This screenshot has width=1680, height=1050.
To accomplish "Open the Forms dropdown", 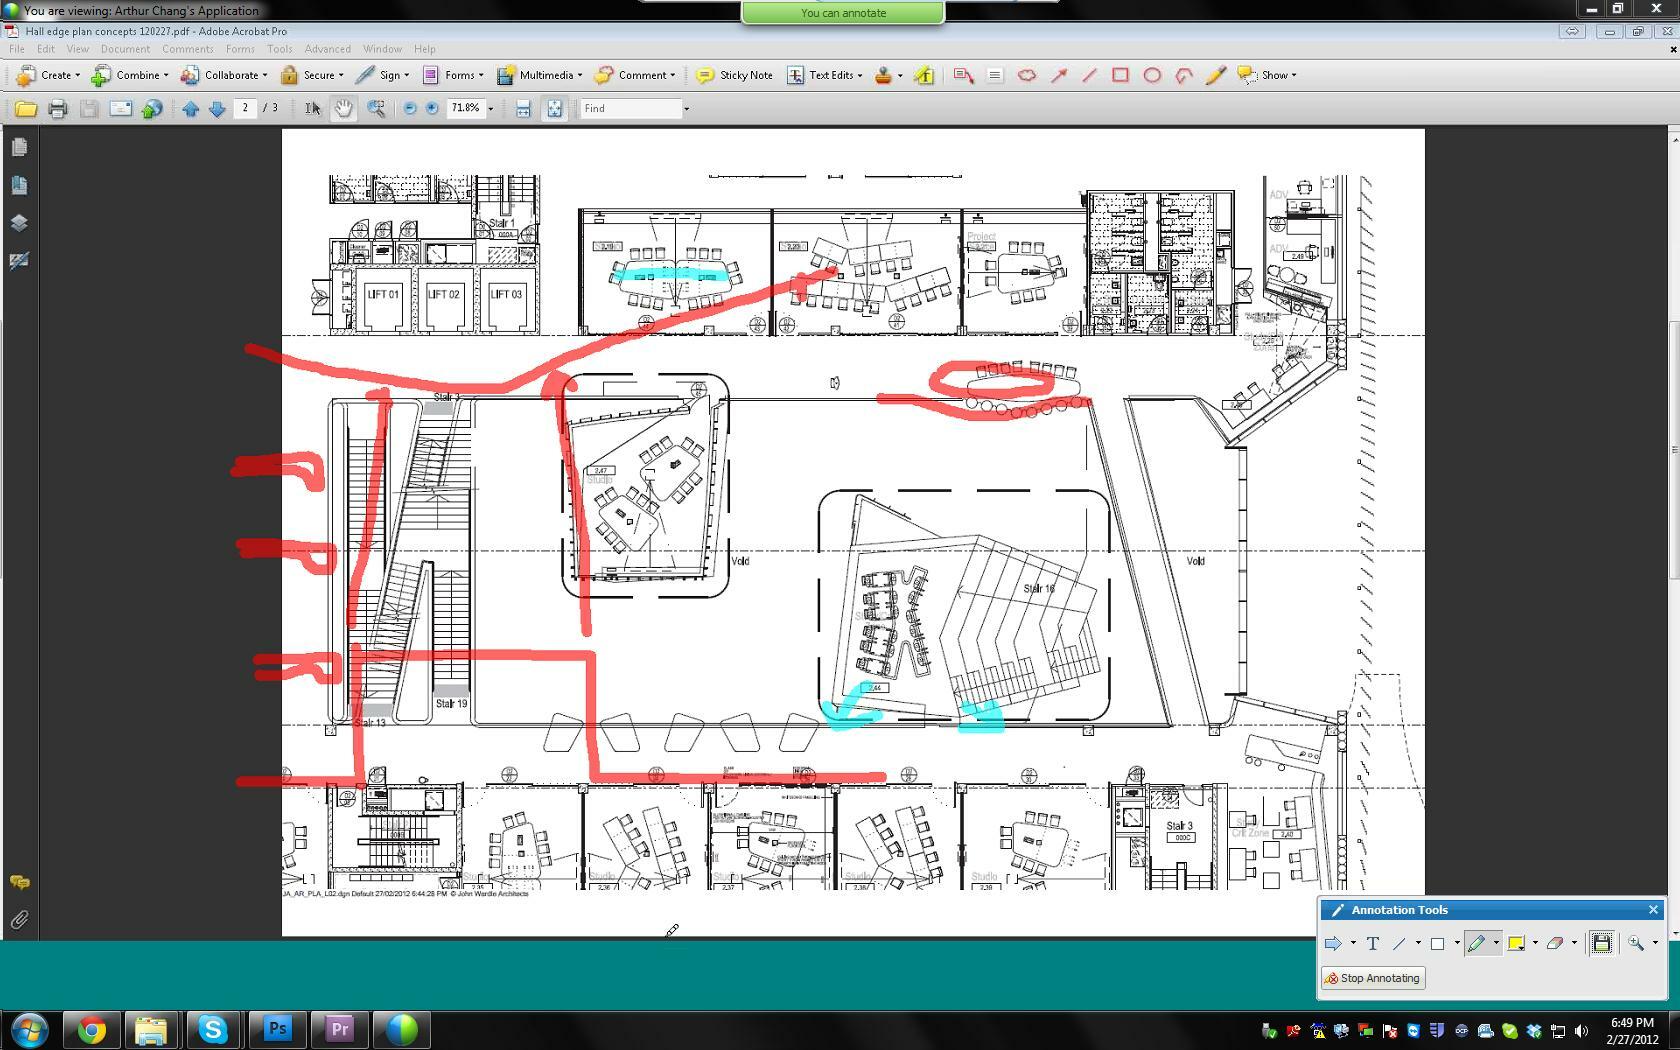I will [453, 75].
